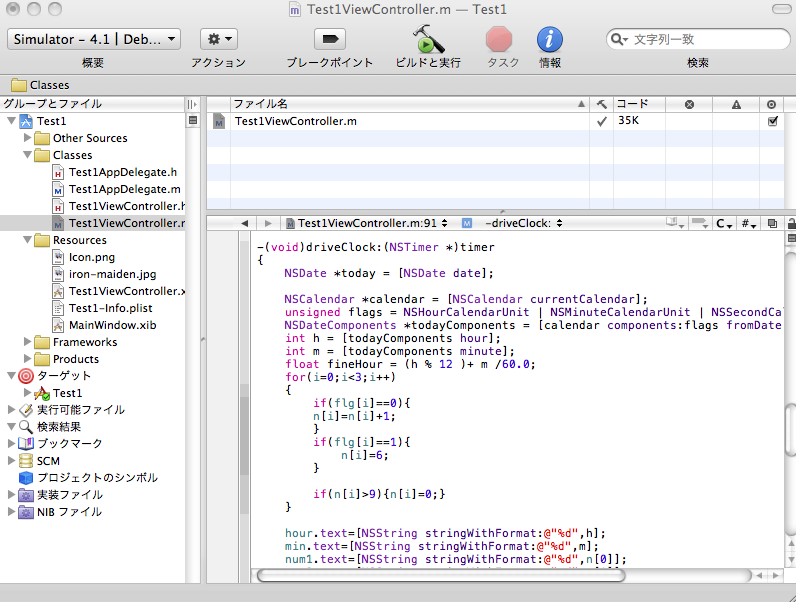Expand the Frameworks folder
This screenshot has width=796, height=602.
click(27, 342)
